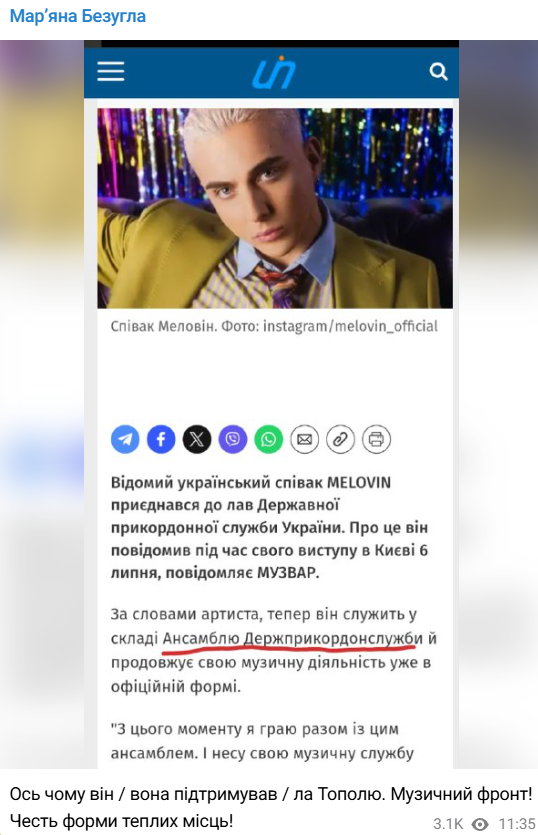
Task: Send the article by email icon
Action: tap(304, 439)
